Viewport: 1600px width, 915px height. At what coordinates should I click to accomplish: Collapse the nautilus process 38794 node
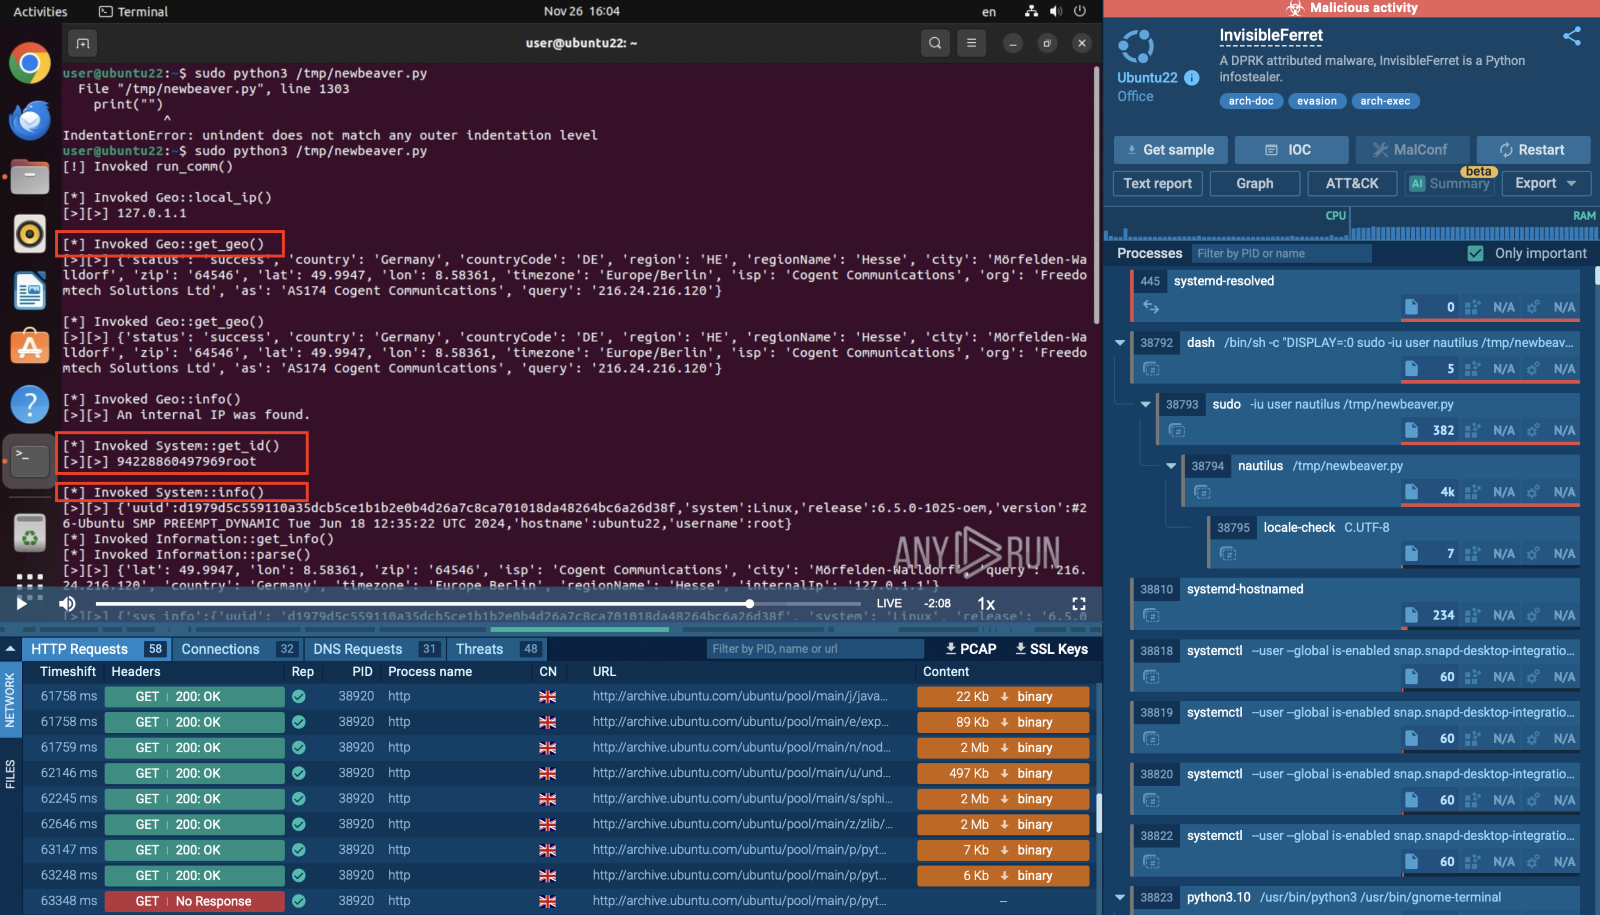point(1171,466)
